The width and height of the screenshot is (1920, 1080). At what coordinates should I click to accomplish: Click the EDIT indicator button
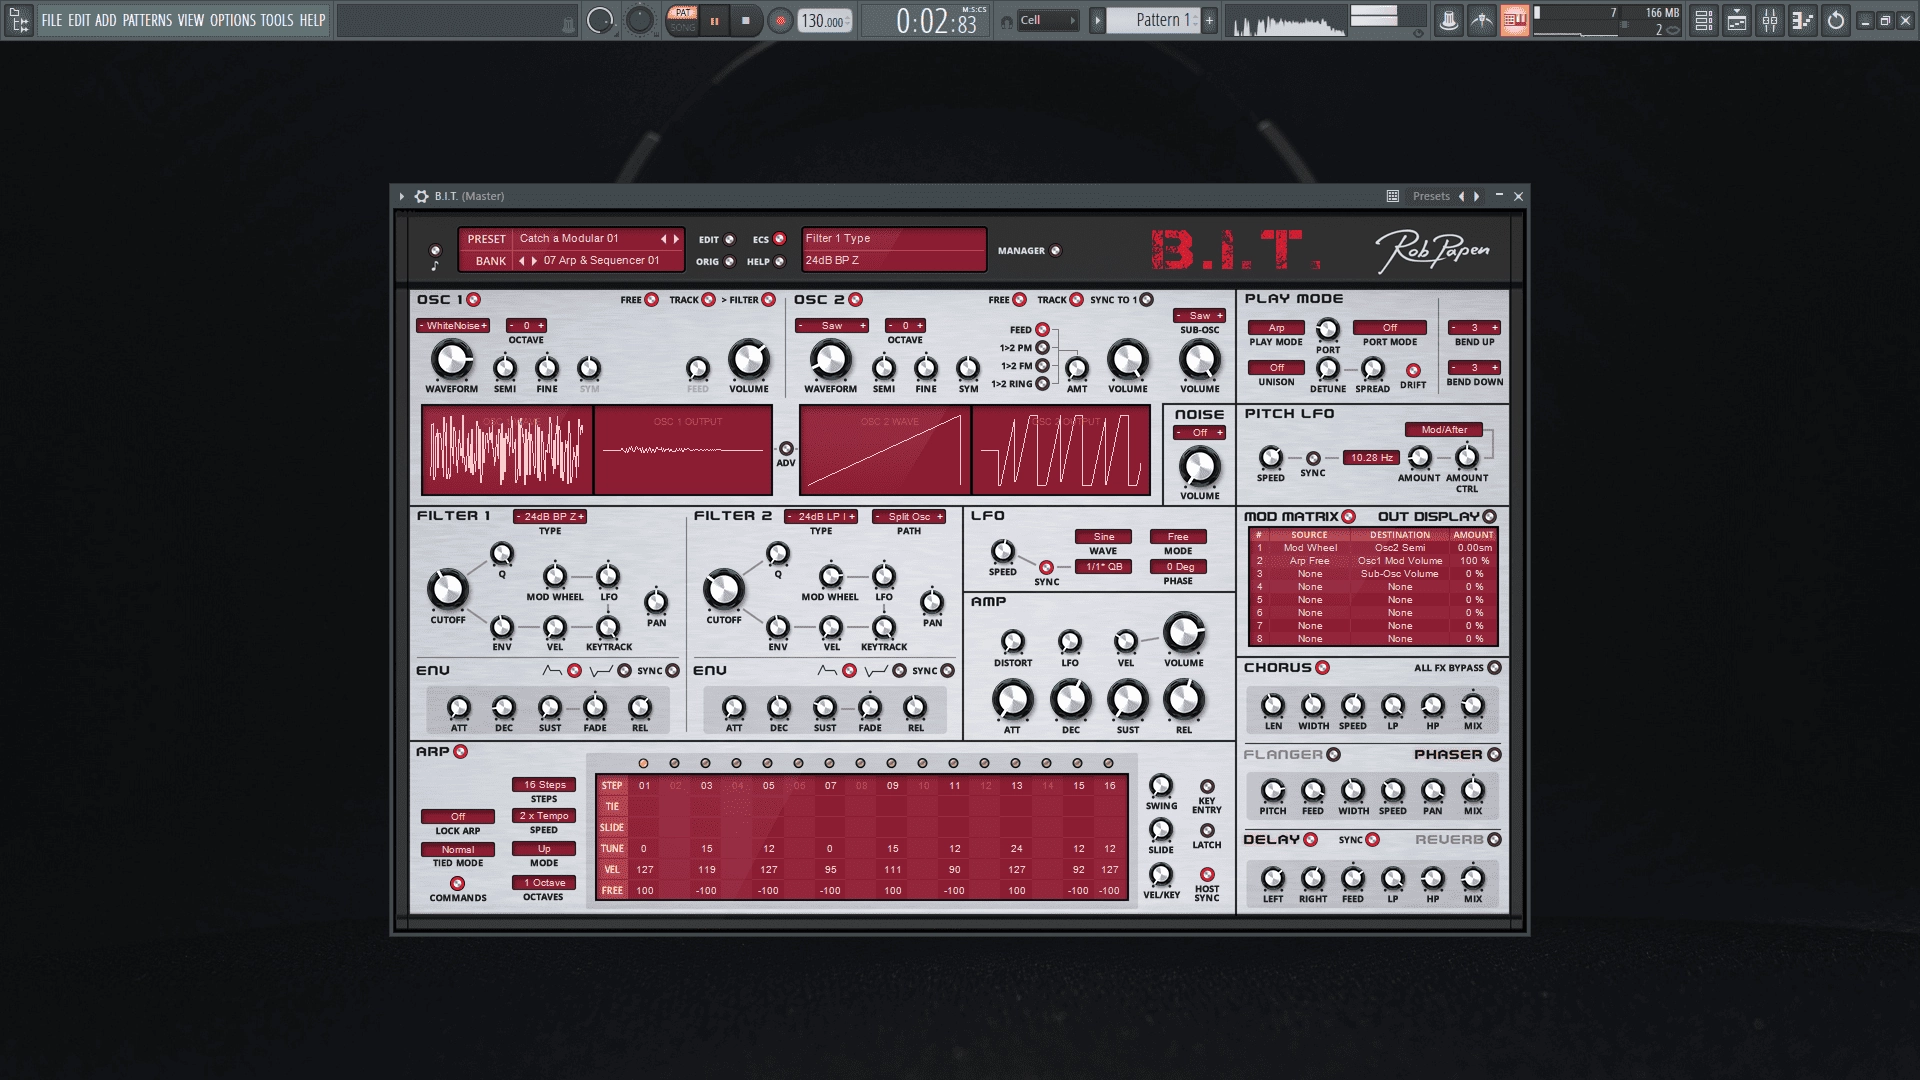point(729,240)
